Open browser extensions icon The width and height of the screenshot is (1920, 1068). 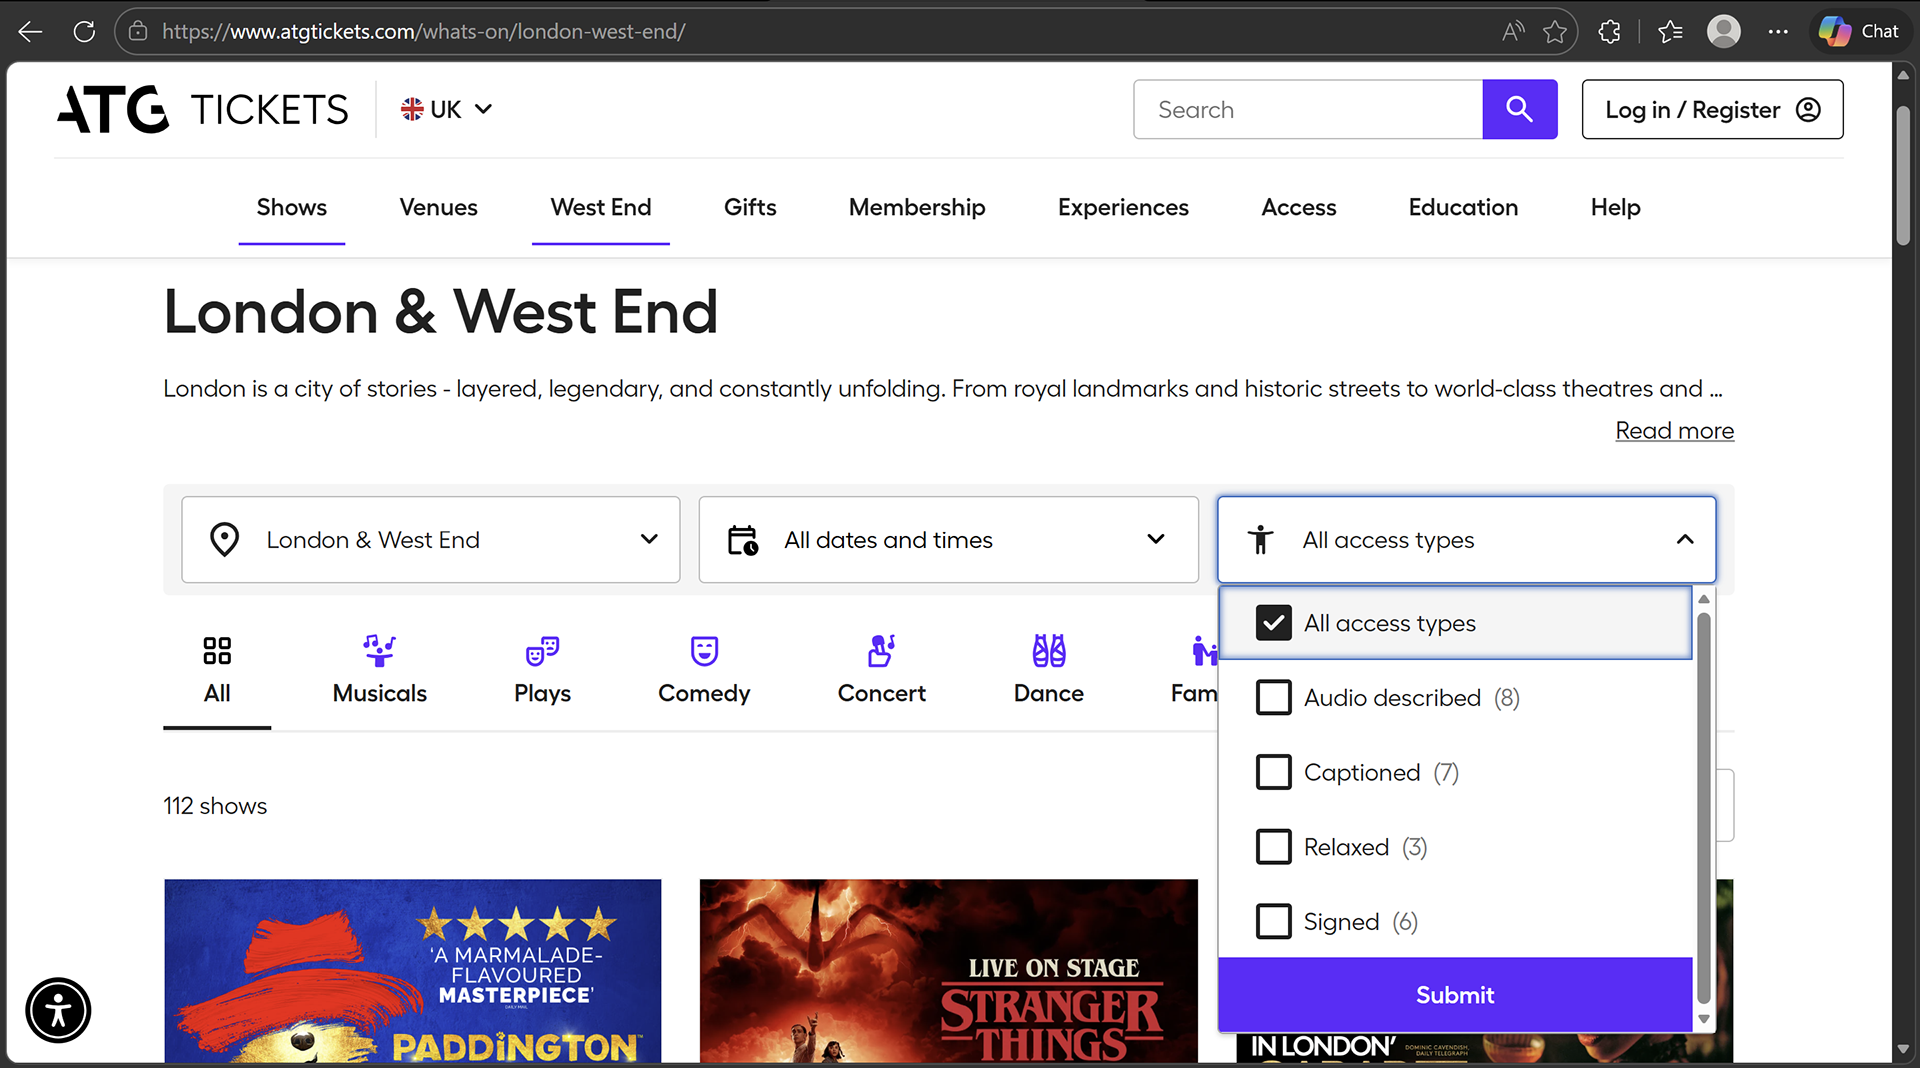[x=1609, y=31]
